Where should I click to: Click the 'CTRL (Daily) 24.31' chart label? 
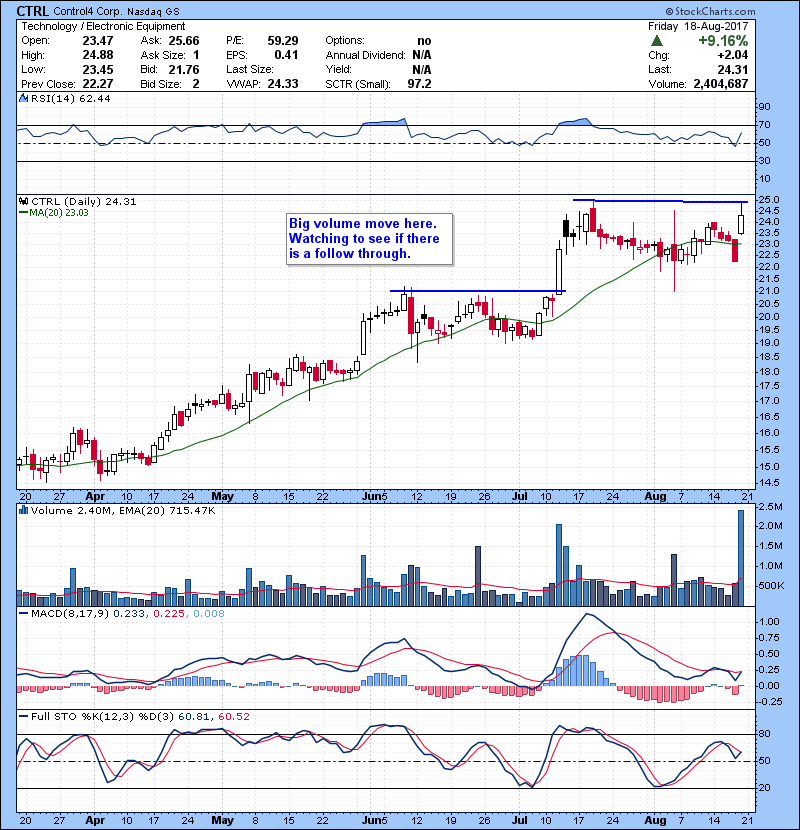(x=84, y=201)
